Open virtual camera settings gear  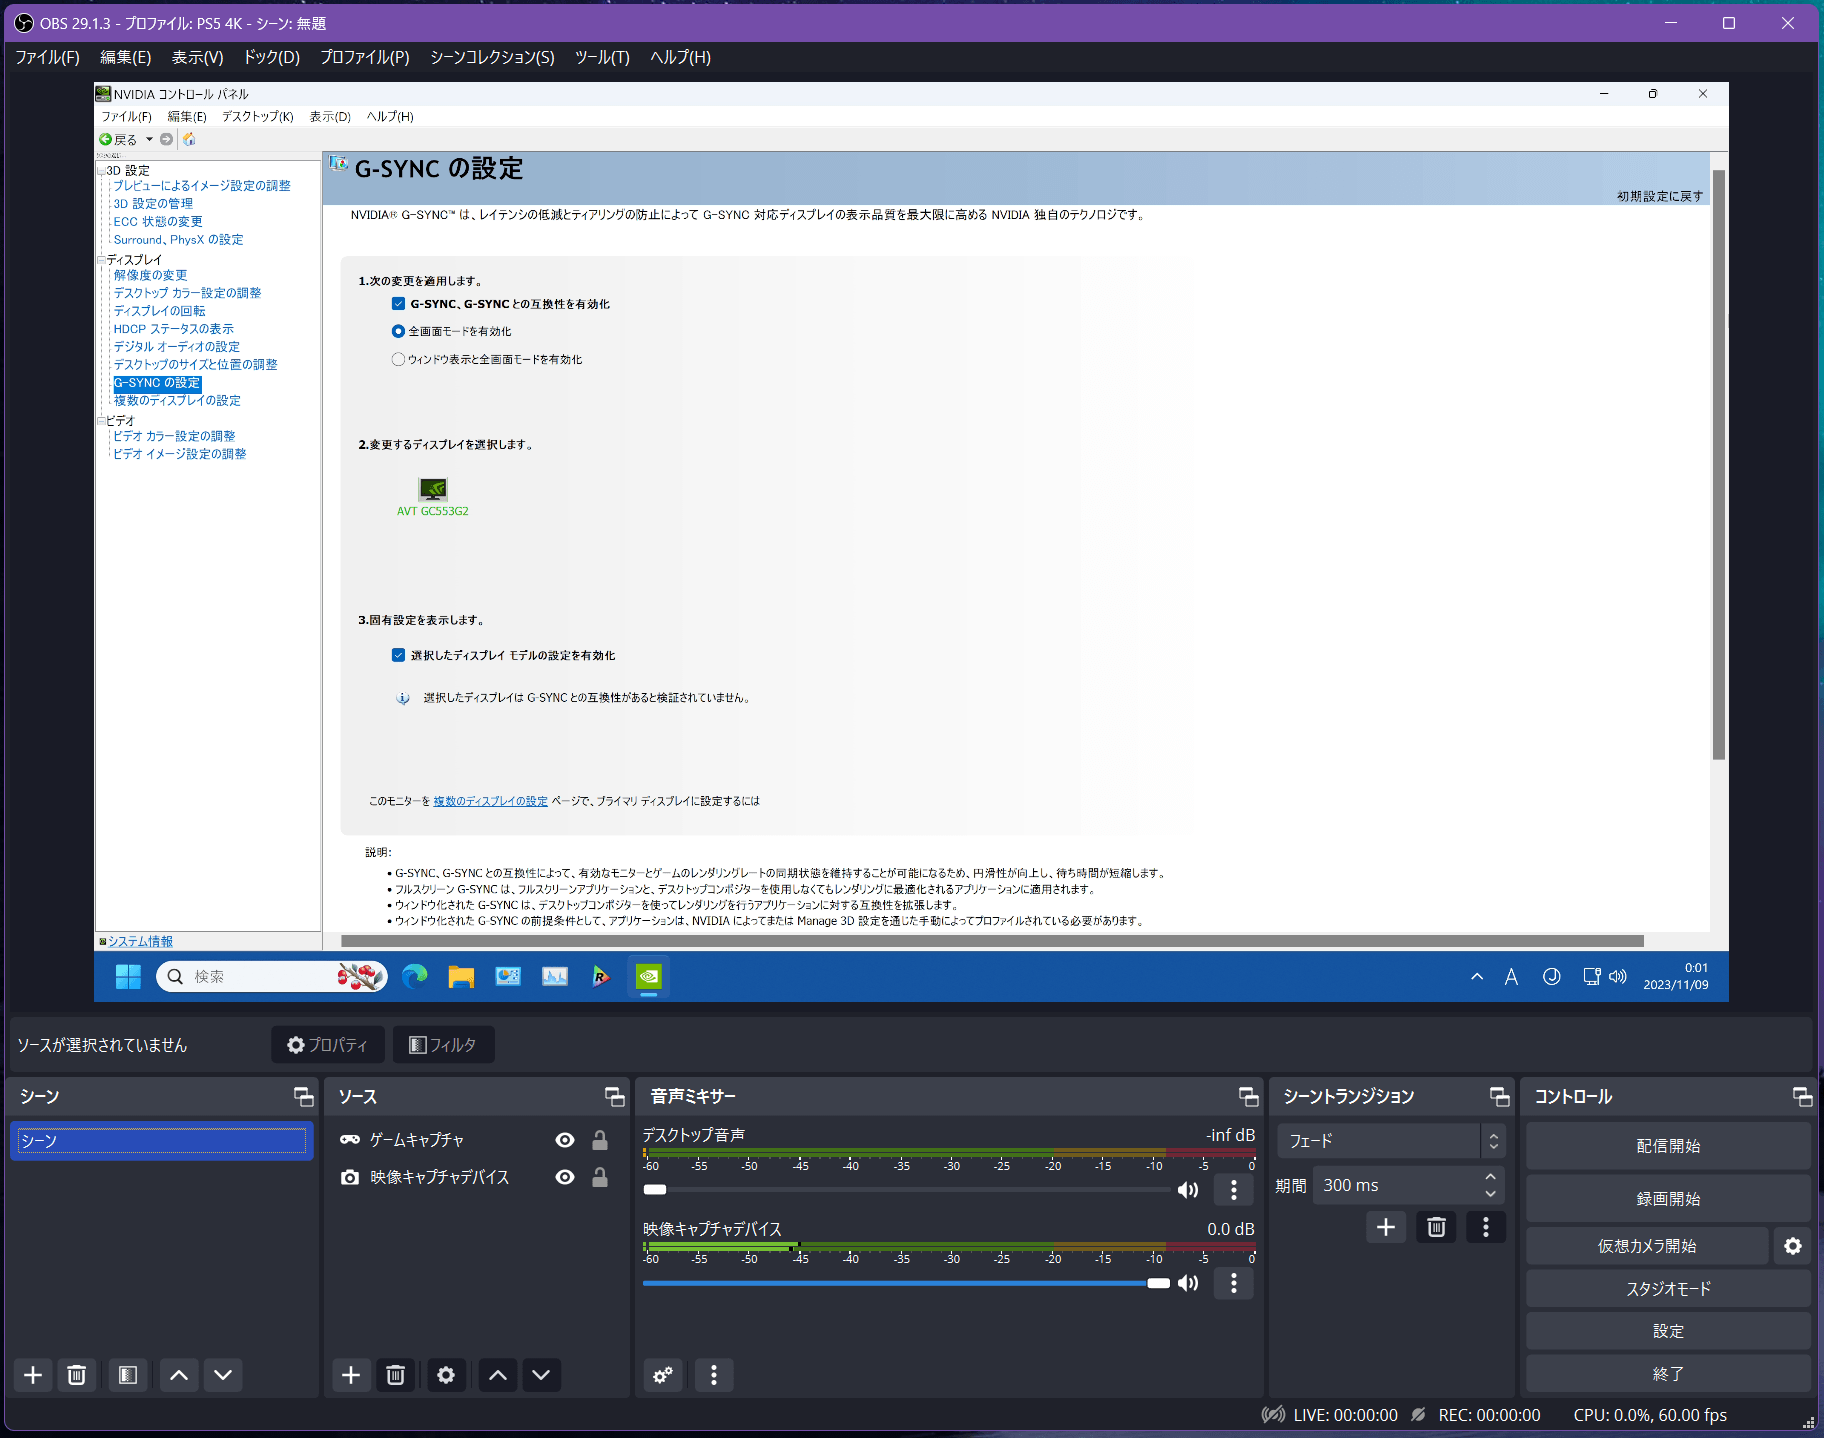coord(1793,1246)
